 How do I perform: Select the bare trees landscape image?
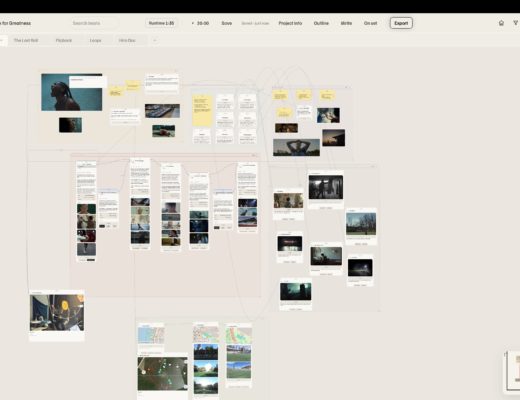tap(361, 224)
